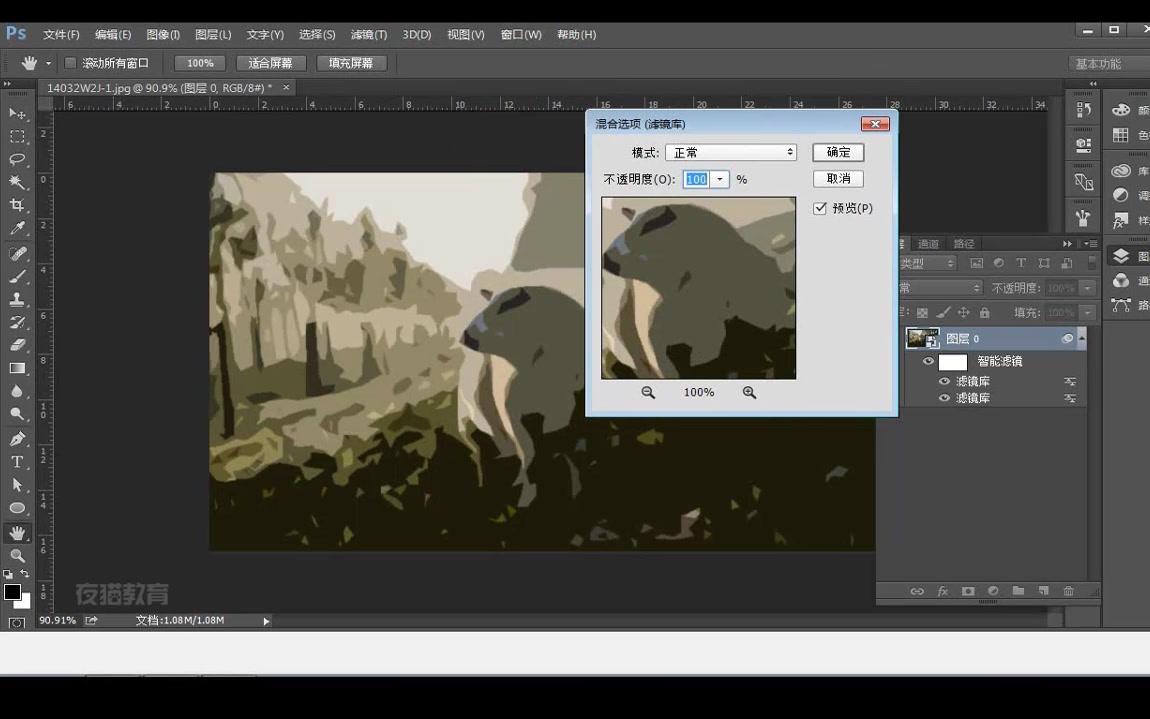Pick the Lasso tool
Image resolution: width=1150 pixels, height=719 pixels.
[17, 159]
